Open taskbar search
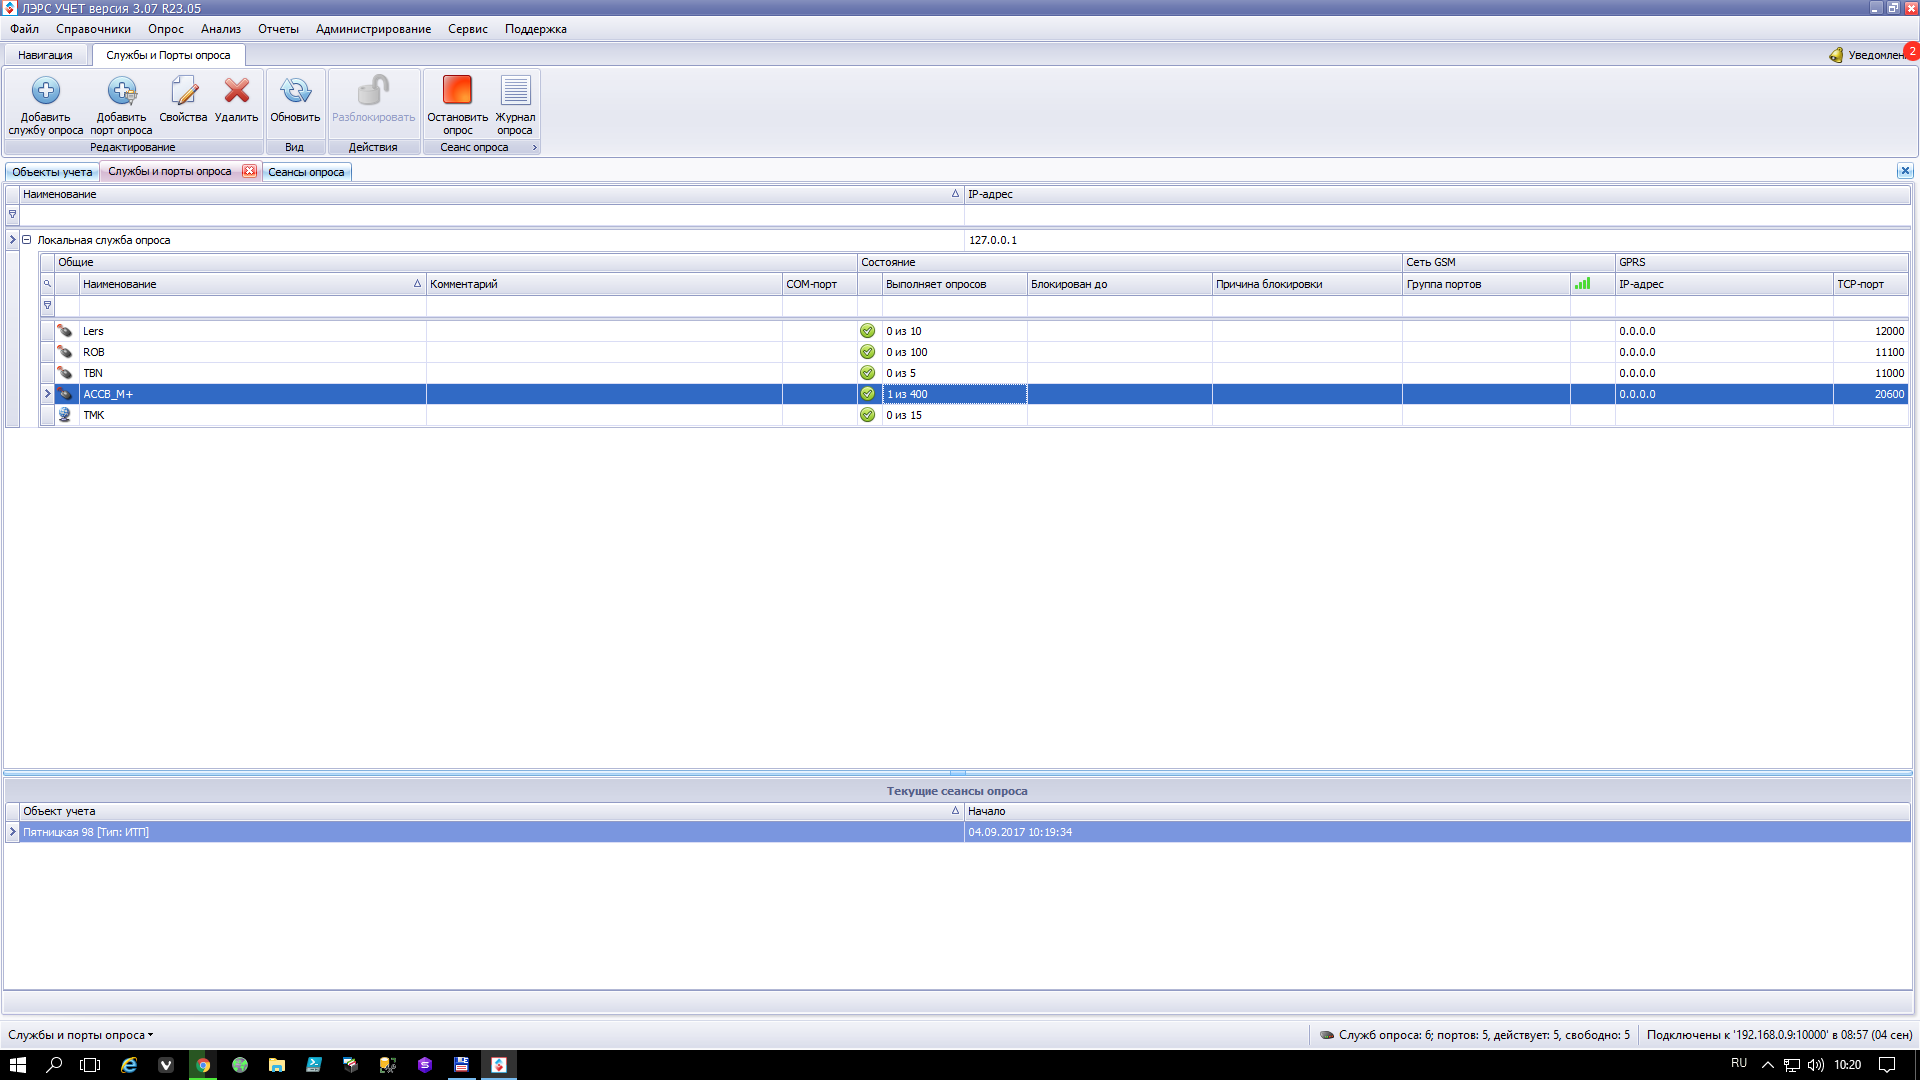 click(x=55, y=1065)
